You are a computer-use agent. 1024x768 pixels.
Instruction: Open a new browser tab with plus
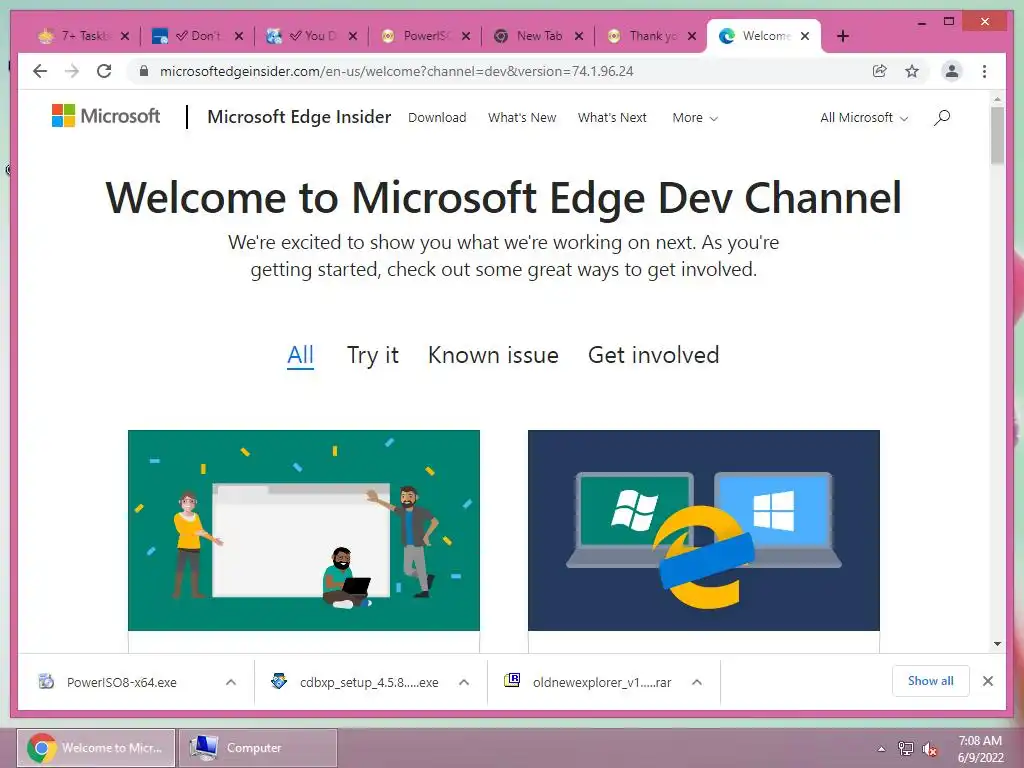[x=842, y=36]
